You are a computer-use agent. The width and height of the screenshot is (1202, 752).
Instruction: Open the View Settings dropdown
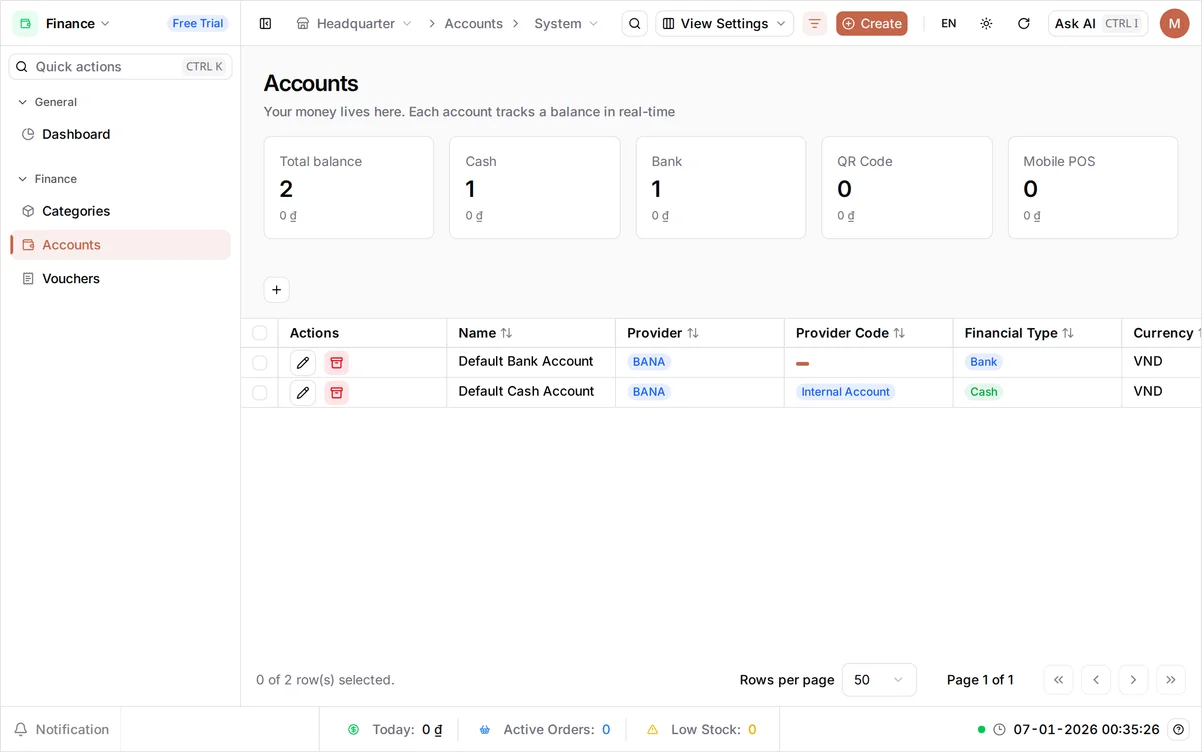click(x=725, y=23)
